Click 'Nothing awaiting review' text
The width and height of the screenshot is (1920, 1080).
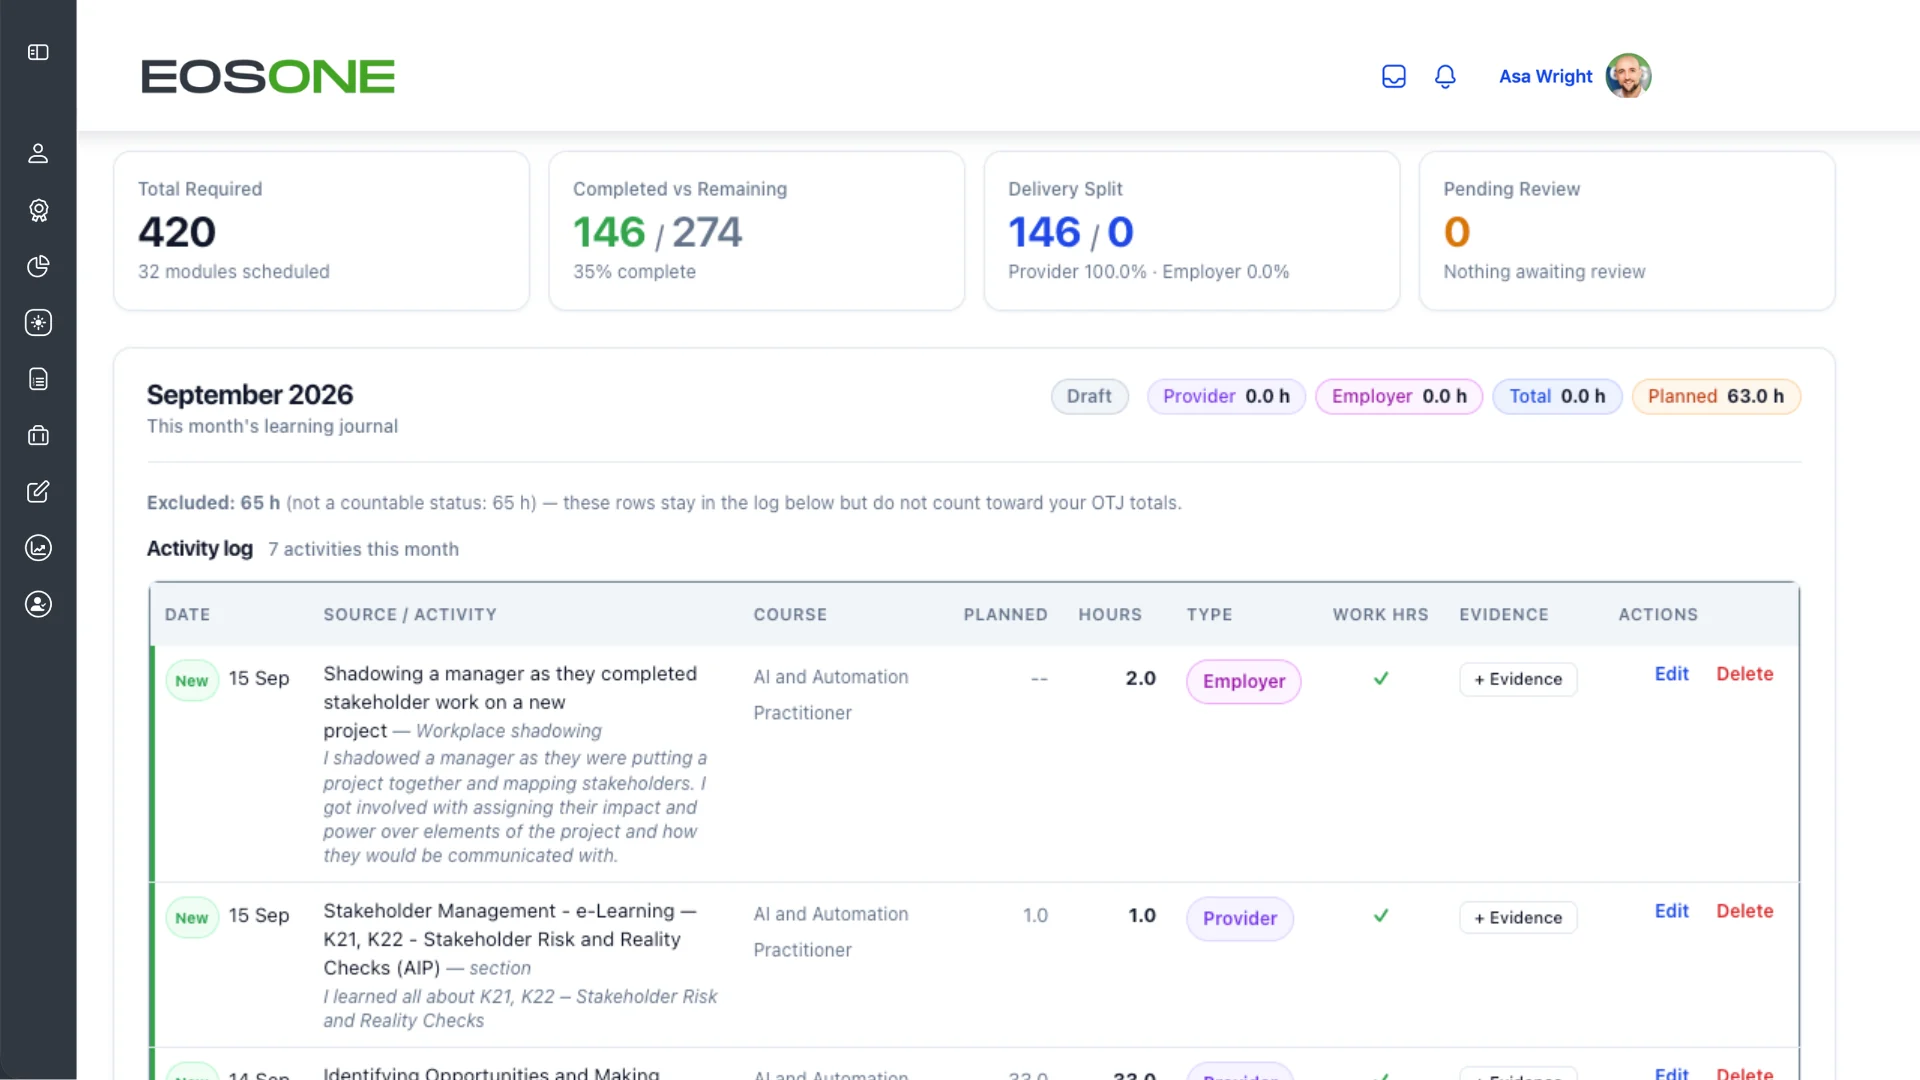(x=1544, y=271)
